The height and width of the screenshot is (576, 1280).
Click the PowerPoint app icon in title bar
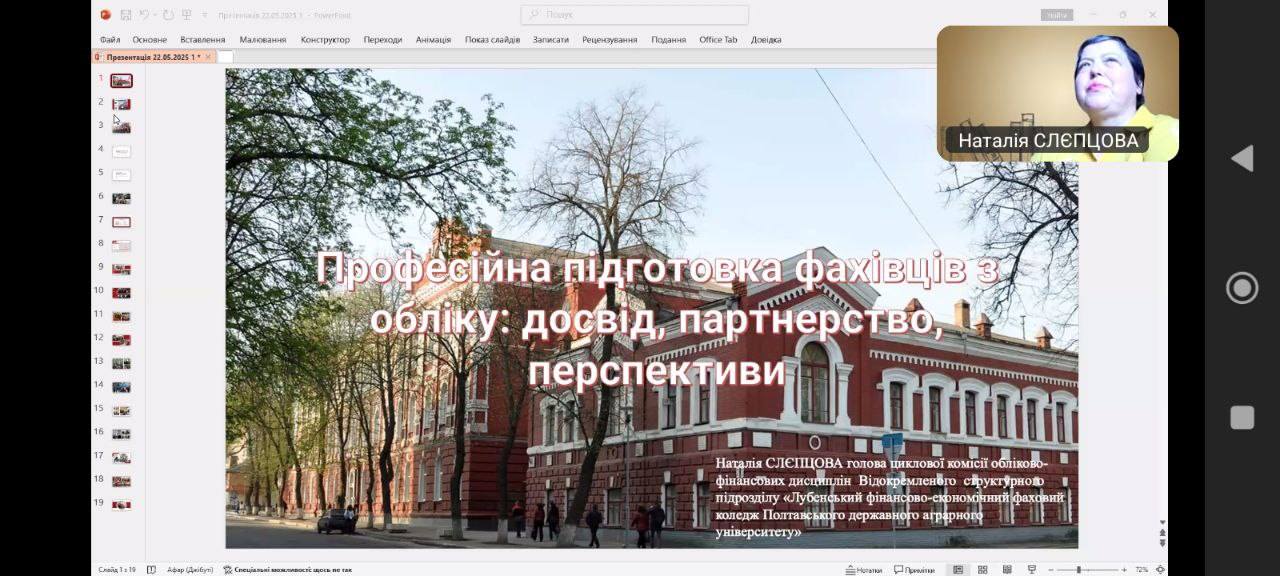click(105, 15)
